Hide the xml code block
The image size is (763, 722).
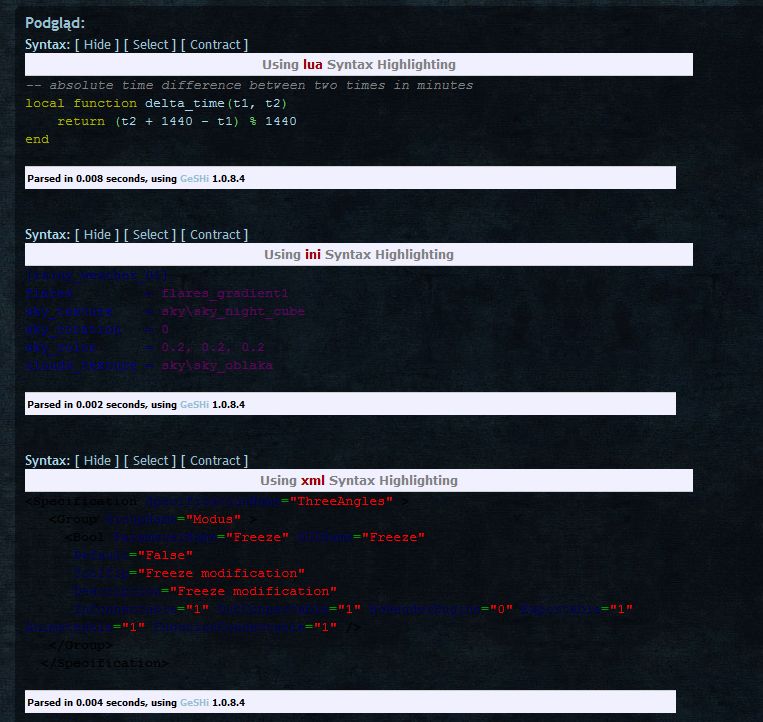click(x=97, y=460)
